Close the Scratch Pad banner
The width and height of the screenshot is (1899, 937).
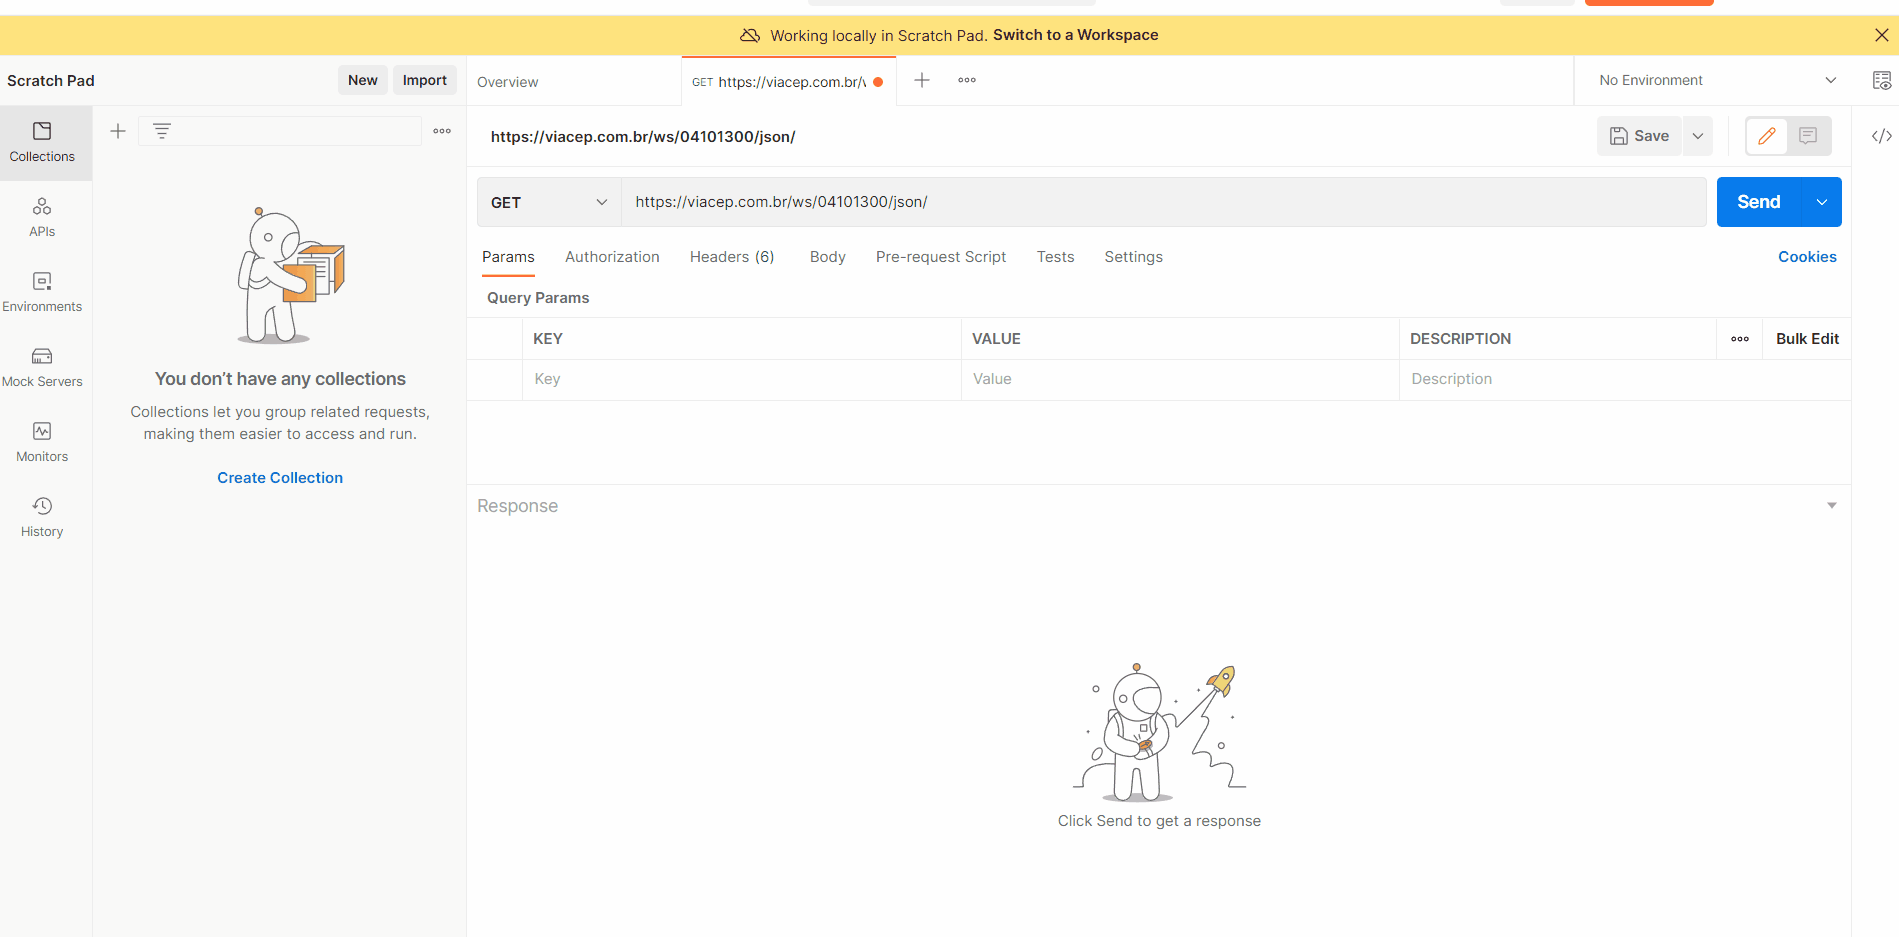[1881, 35]
